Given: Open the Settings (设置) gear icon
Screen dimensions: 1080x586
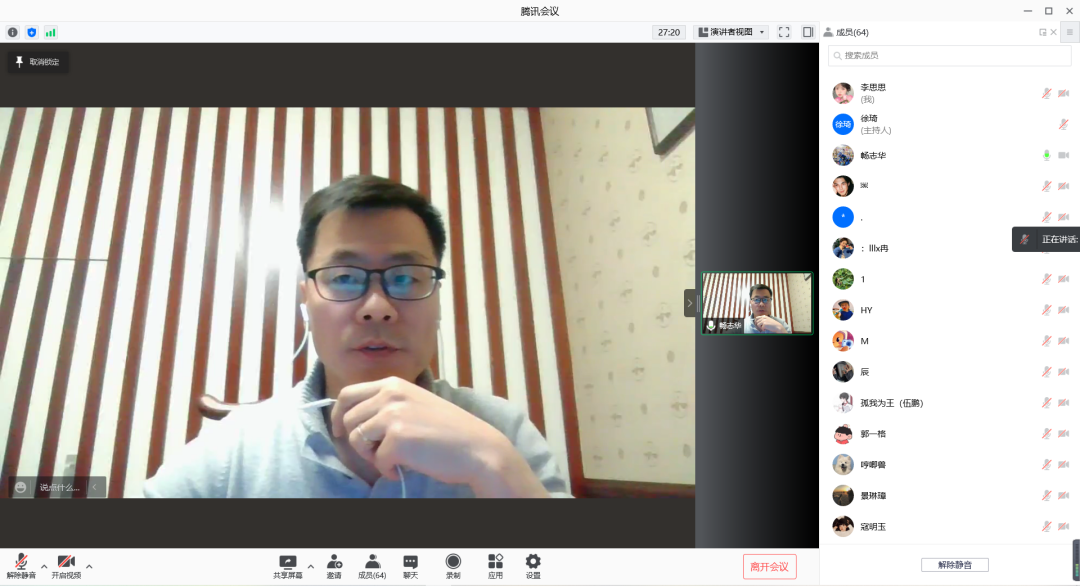Looking at the screenshot, I should point(533,563).
